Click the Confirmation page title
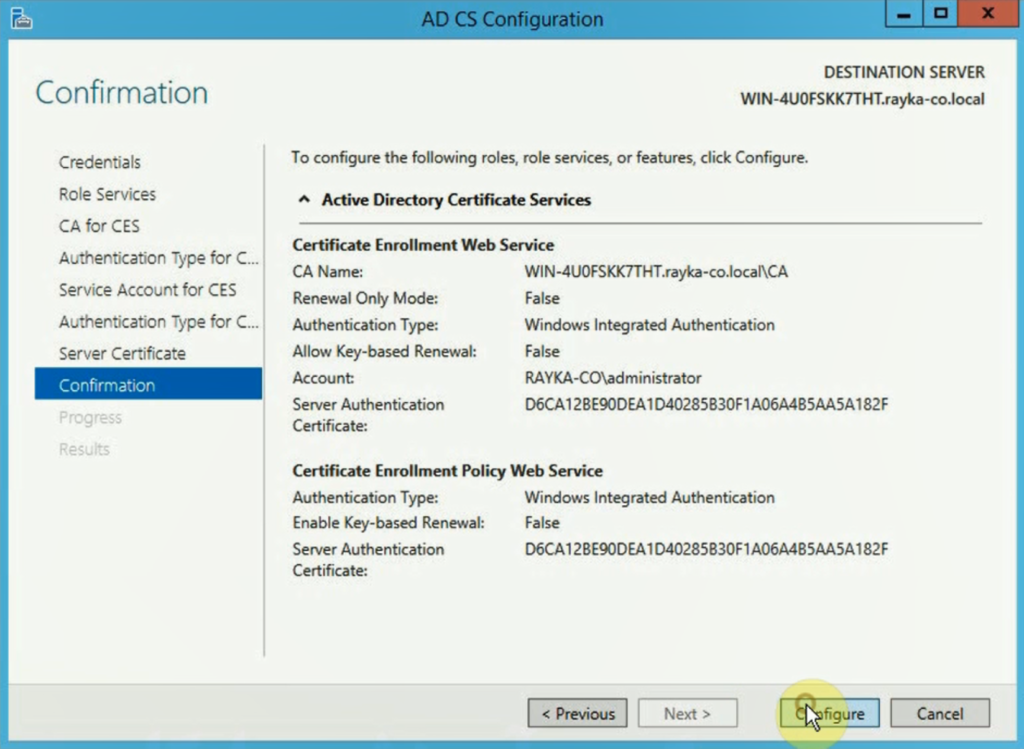 [x=121, y=93]
